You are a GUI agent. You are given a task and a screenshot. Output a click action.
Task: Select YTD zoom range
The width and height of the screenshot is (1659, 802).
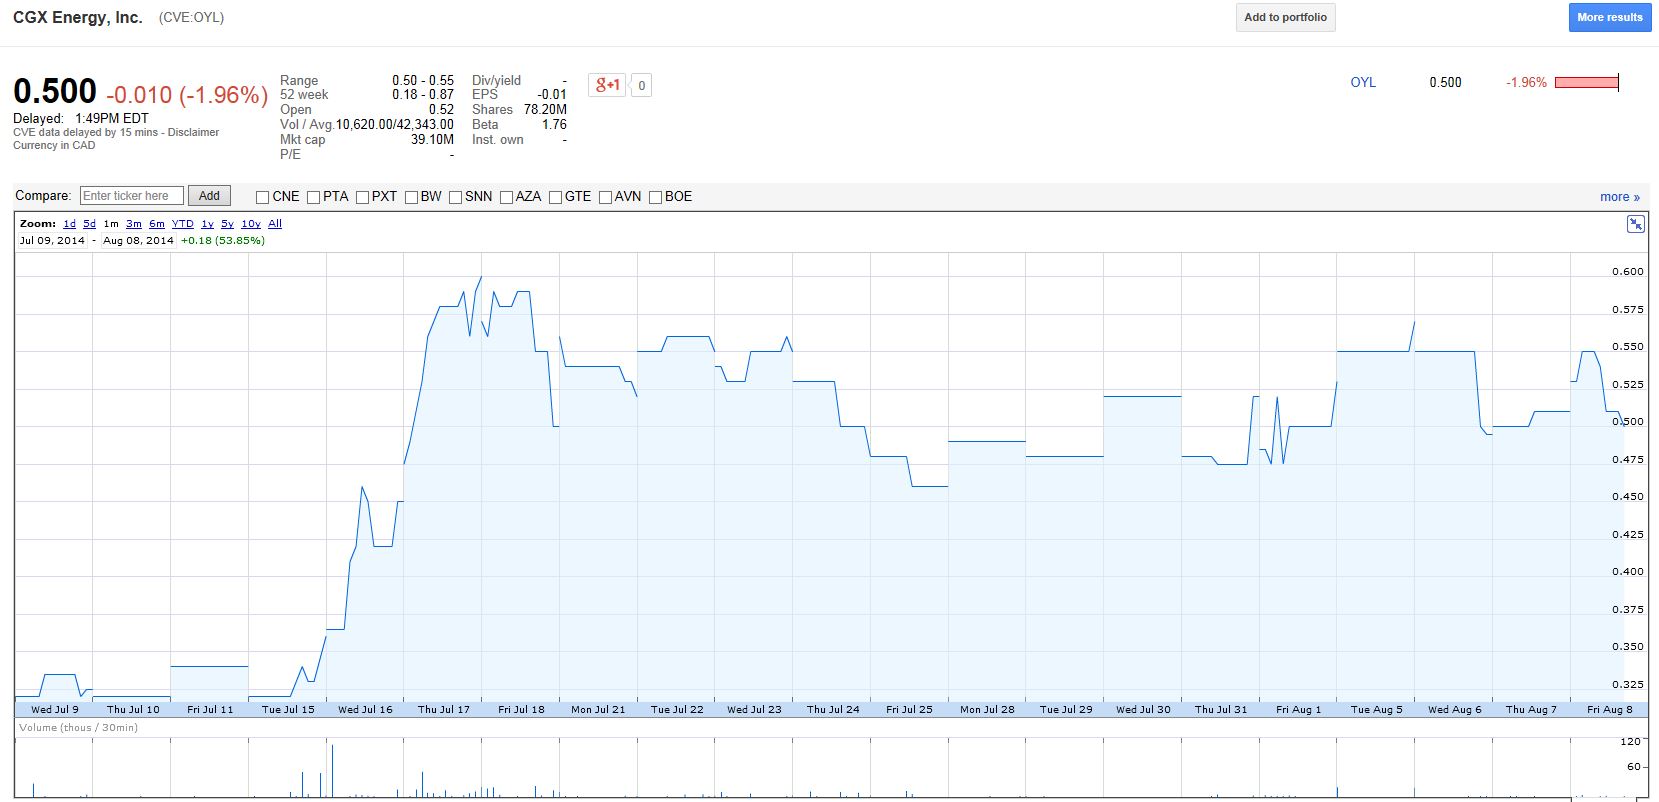click(182, 224)
